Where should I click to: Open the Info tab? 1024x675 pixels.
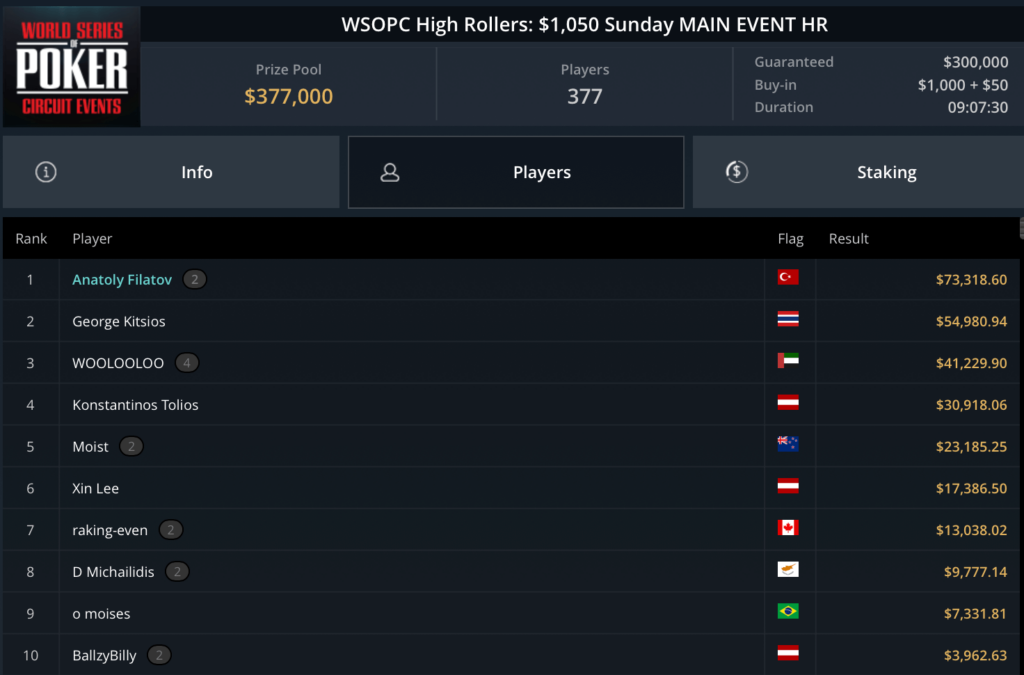coord(171,172)
